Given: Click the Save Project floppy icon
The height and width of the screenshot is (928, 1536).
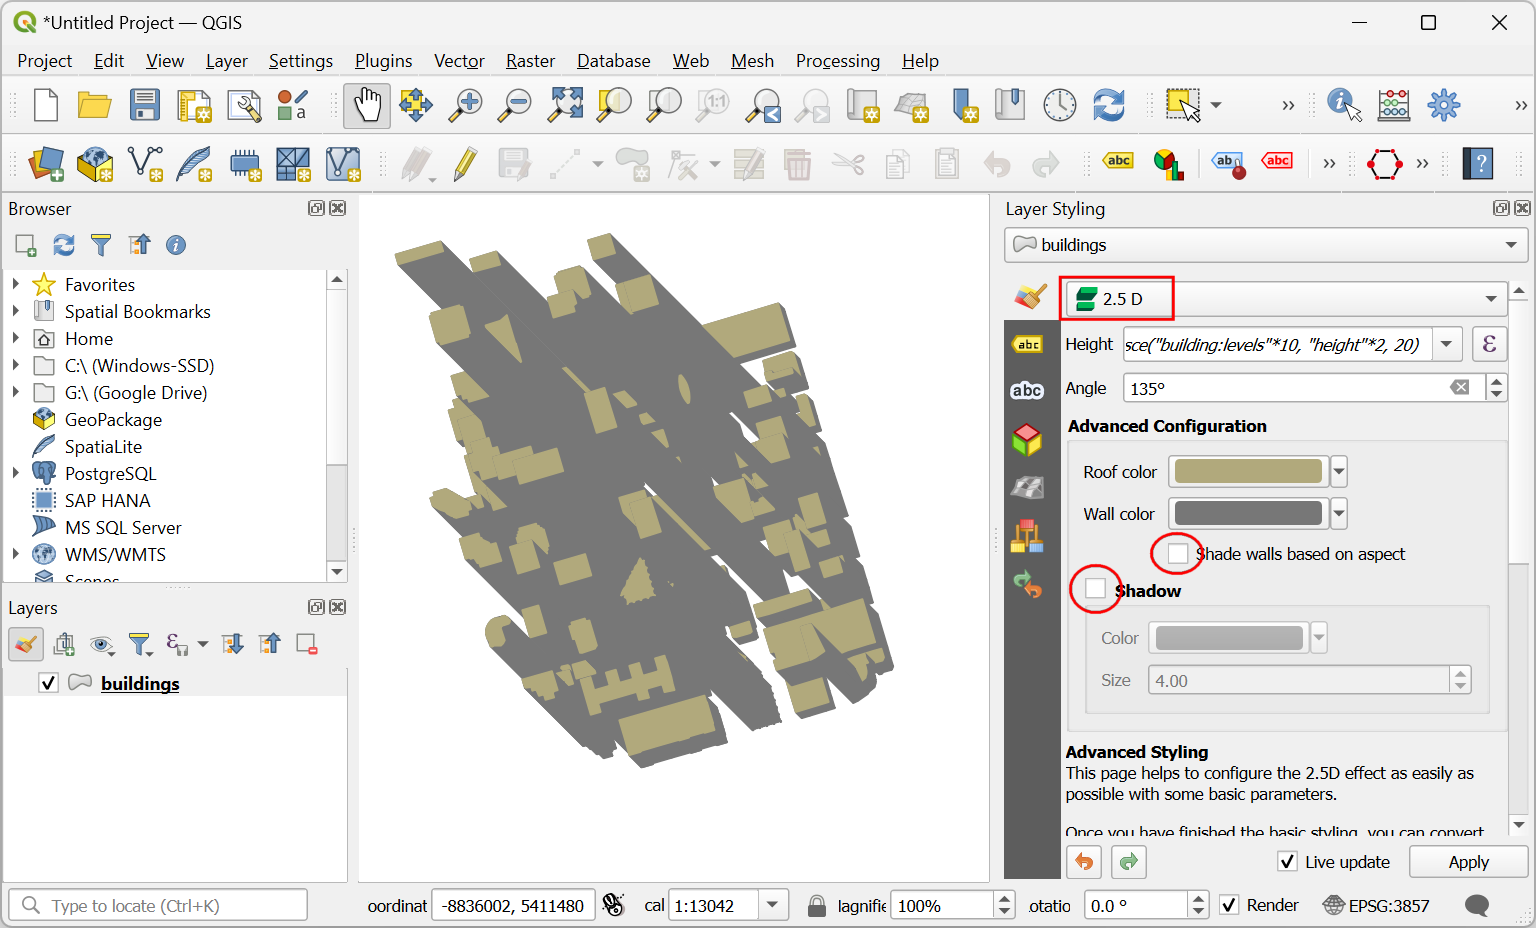Looking at the screenshot, I should [145, 105].
